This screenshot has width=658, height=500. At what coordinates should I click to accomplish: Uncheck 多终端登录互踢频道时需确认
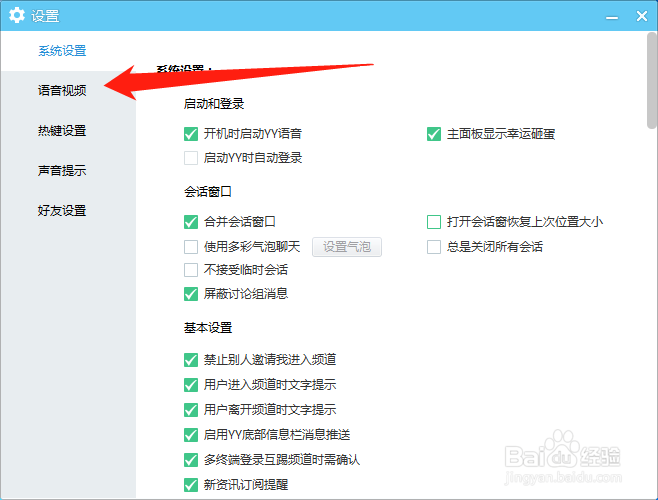191,460
